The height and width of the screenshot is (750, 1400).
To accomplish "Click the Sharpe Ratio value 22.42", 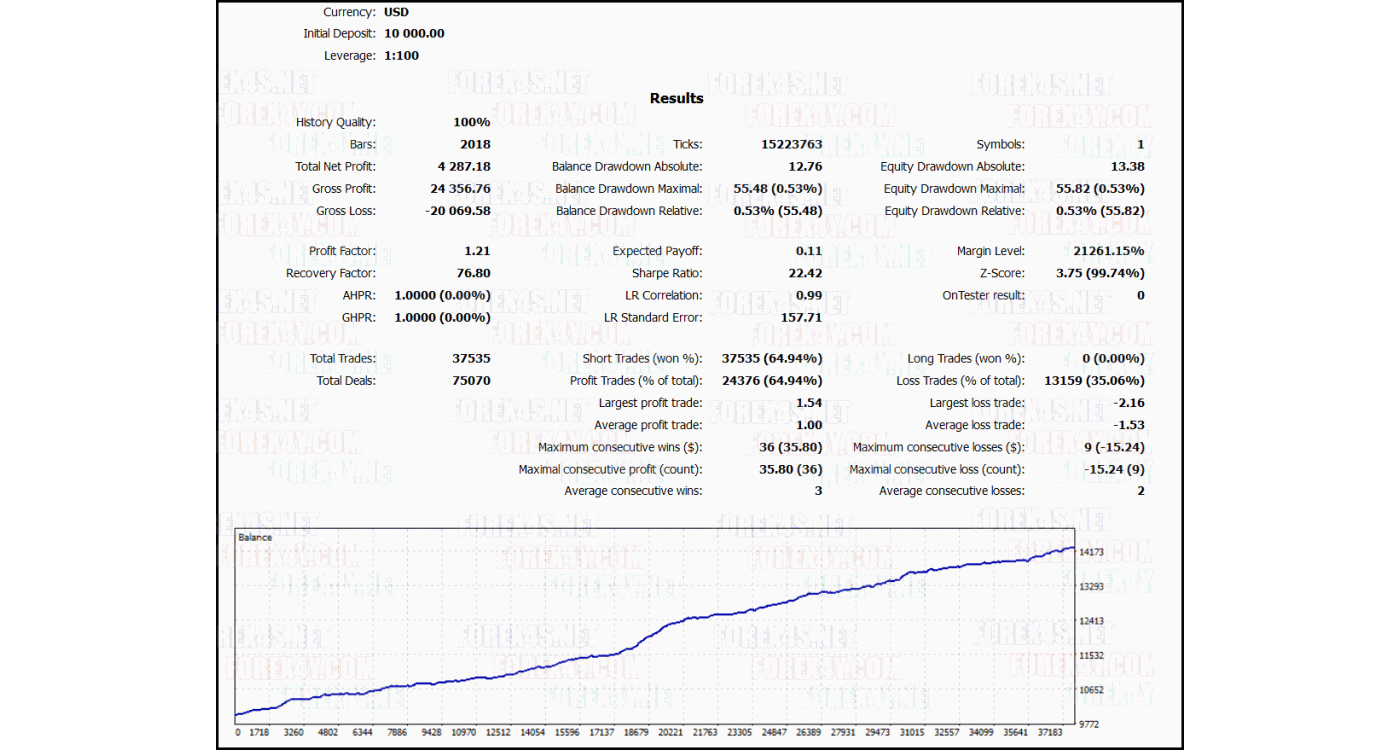I will (807, 273).
